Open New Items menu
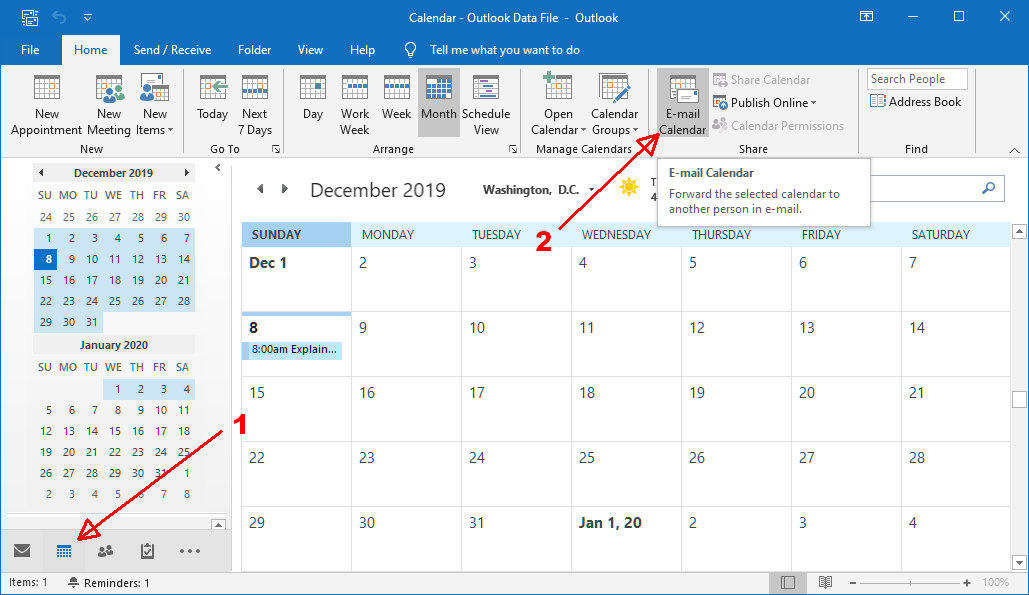This screenshot has height=595, width=1029. coord(154,105)
